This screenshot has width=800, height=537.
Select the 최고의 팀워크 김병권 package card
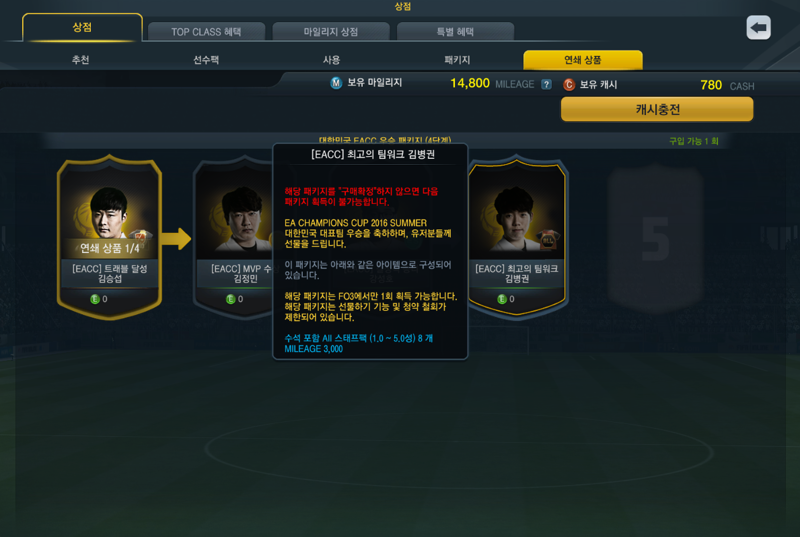517,237
